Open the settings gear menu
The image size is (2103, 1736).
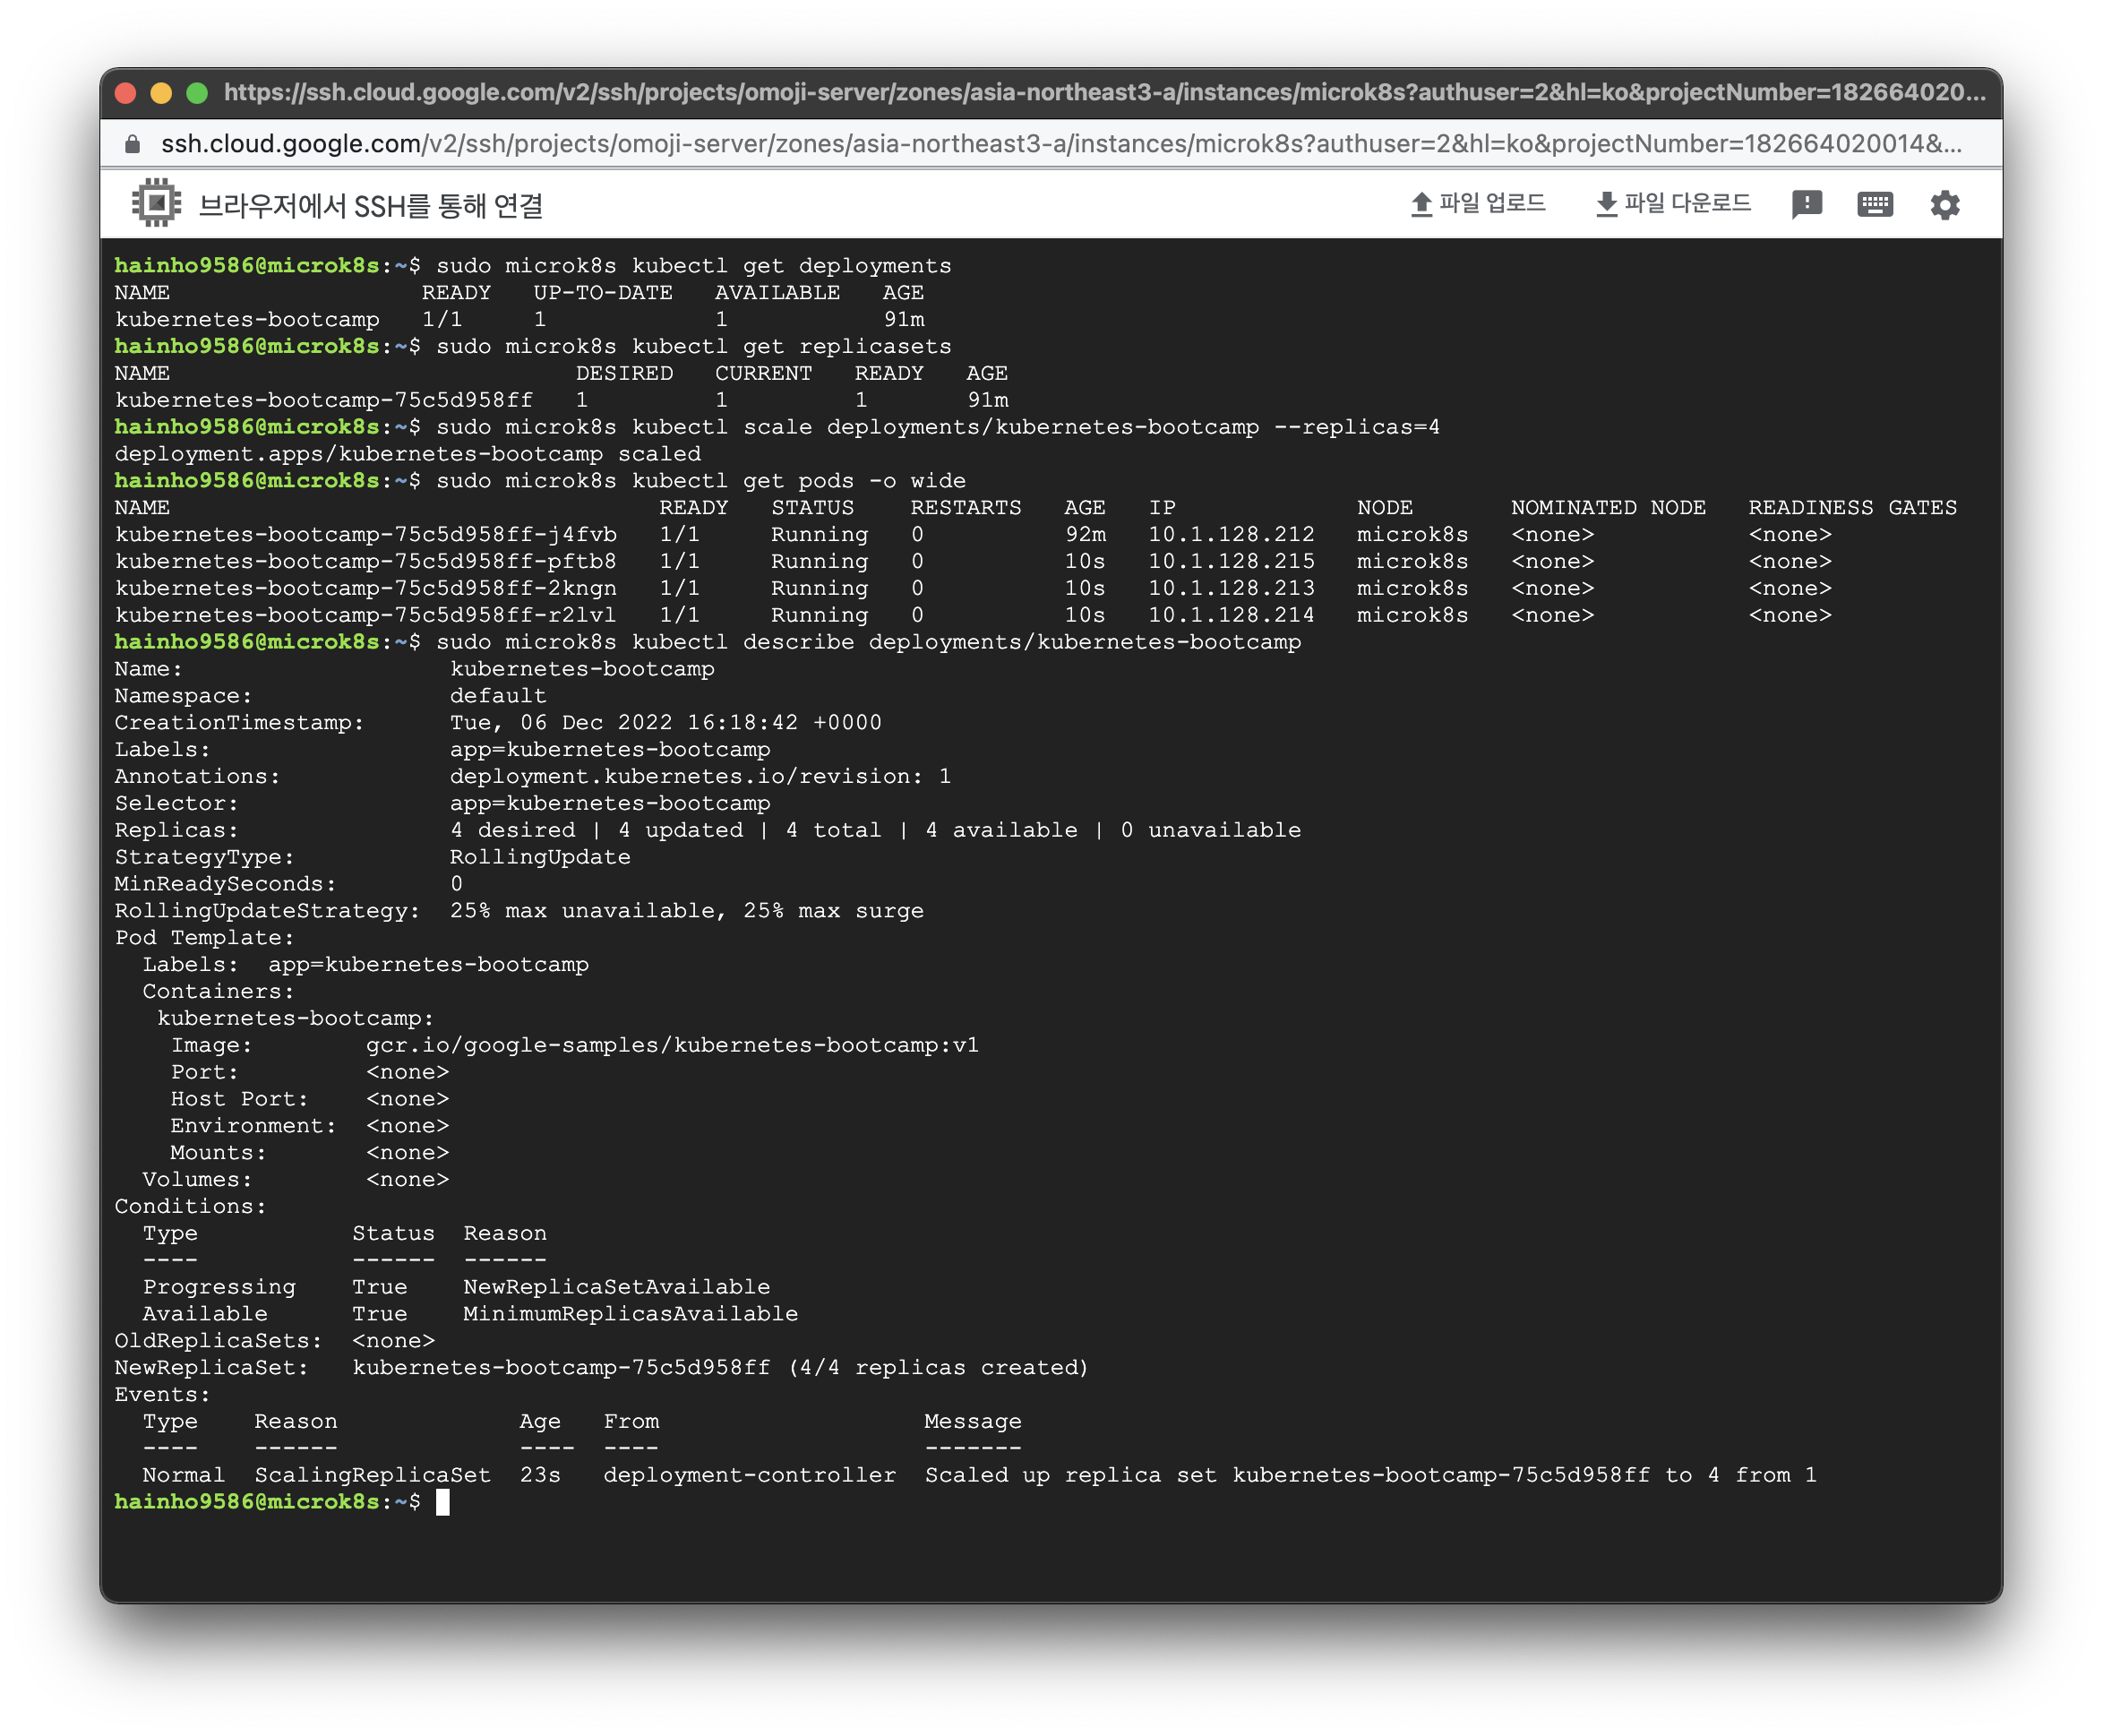coord(1944,205)
